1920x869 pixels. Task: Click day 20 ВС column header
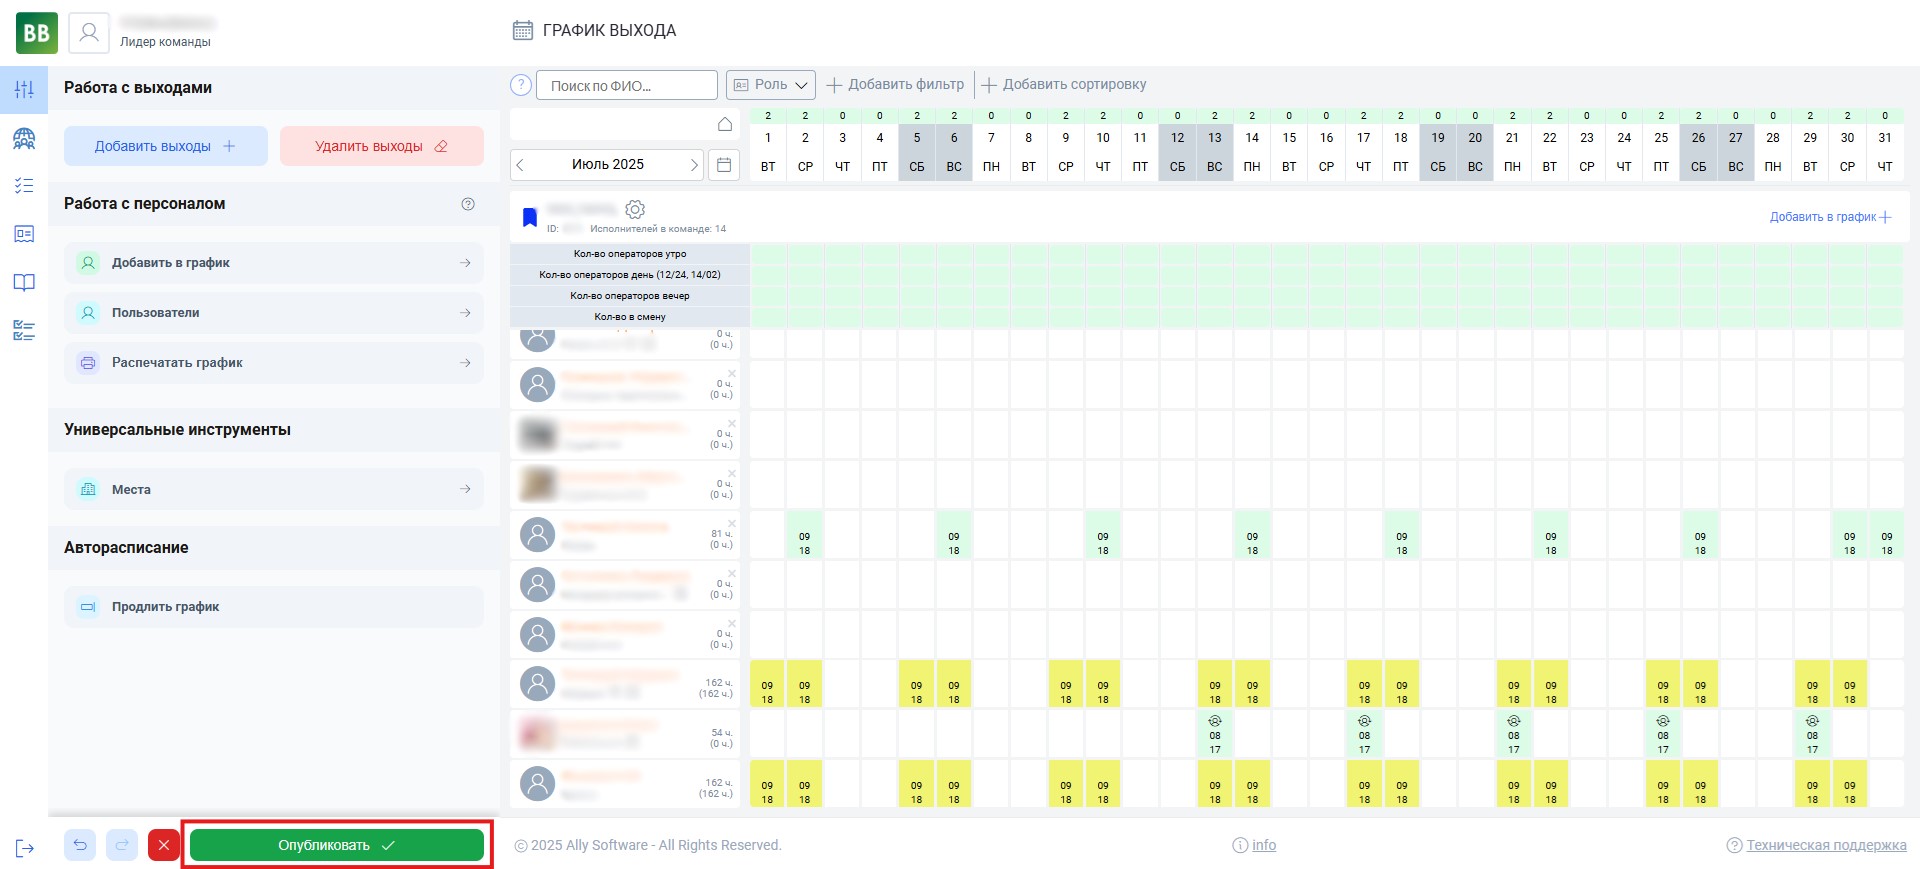[x=1475, y=151]
